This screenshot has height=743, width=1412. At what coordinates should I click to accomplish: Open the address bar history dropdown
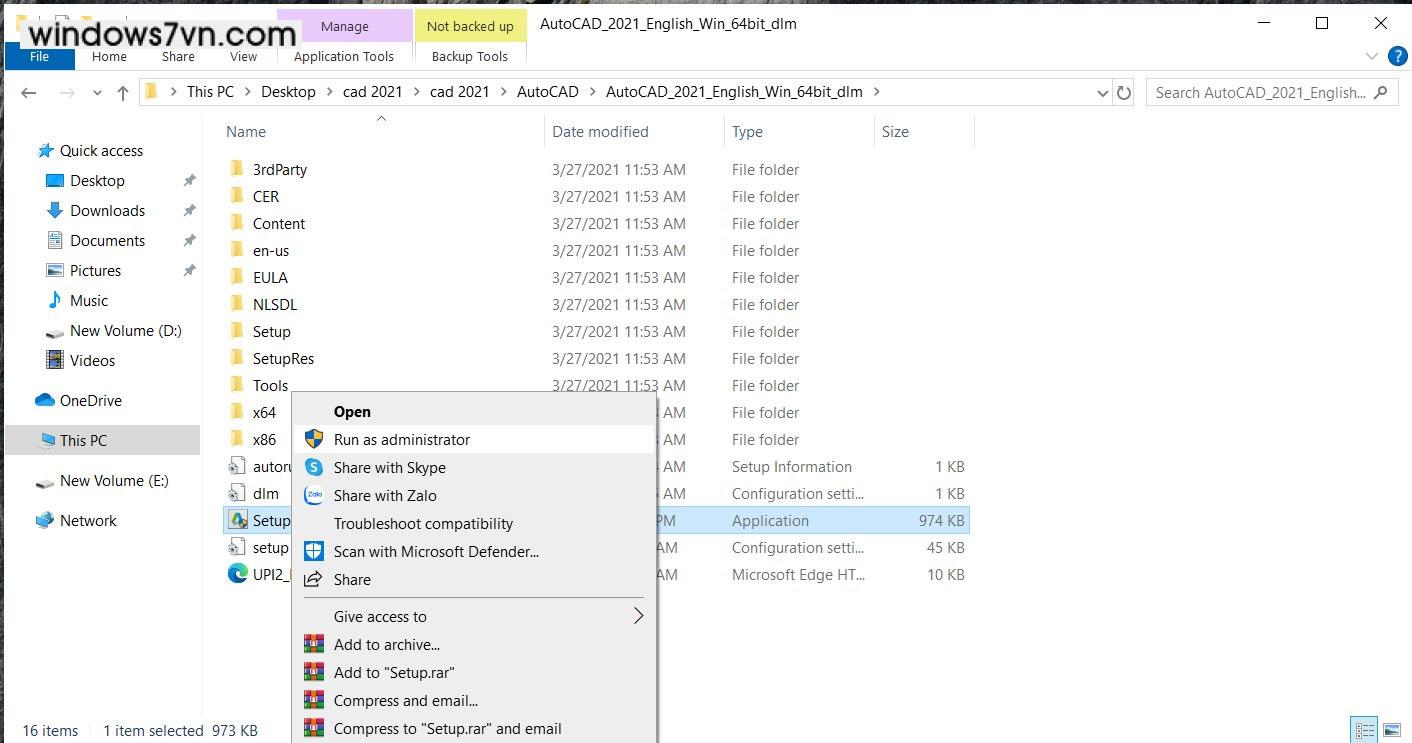(1102, 92)
